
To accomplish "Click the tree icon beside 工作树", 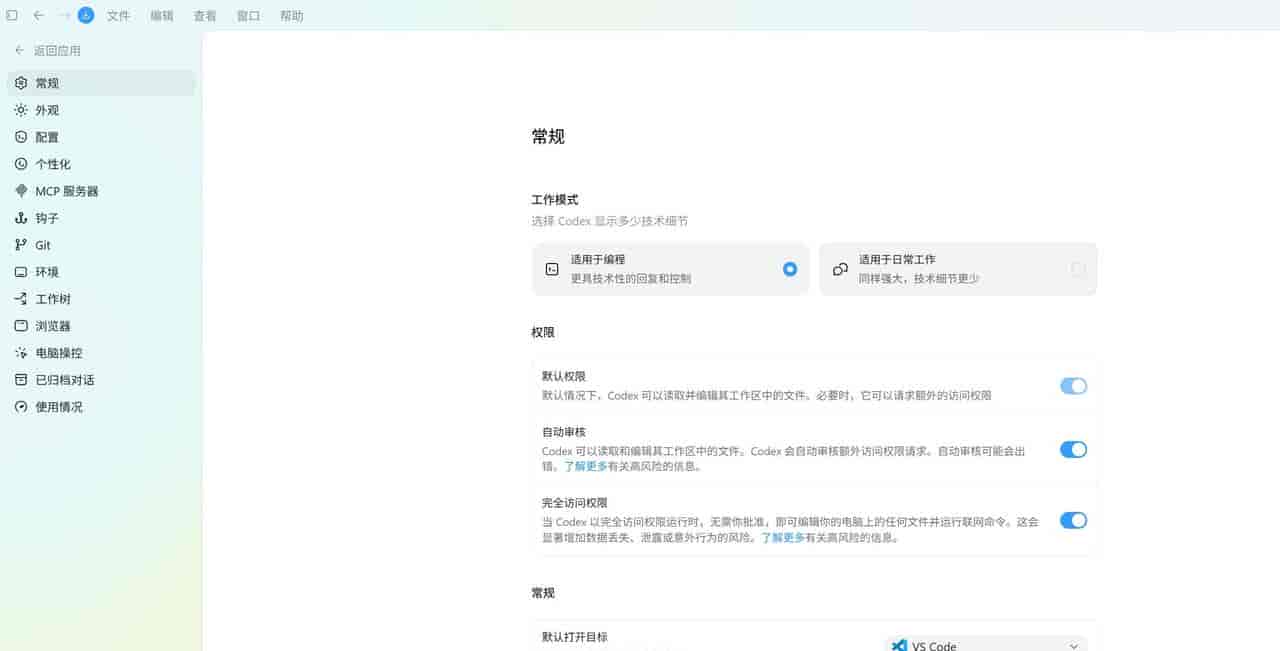I will (21, 299).
